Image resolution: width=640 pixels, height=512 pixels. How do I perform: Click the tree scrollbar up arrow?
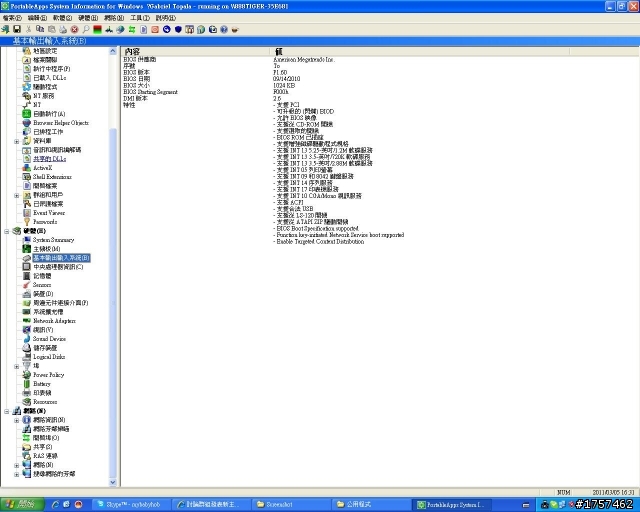pos(113,51)
